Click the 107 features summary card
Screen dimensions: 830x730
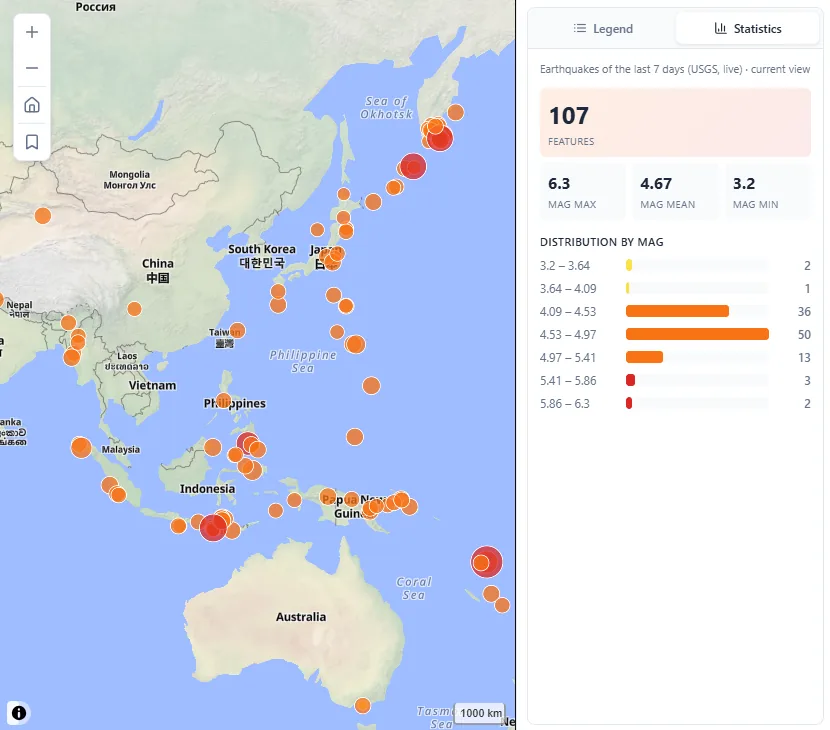675,122
